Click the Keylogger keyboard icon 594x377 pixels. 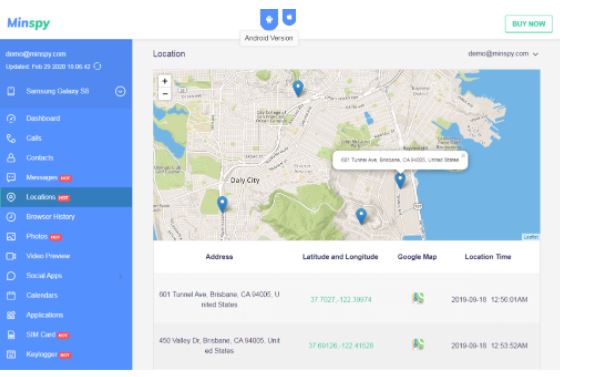click(x=11, y=354)
